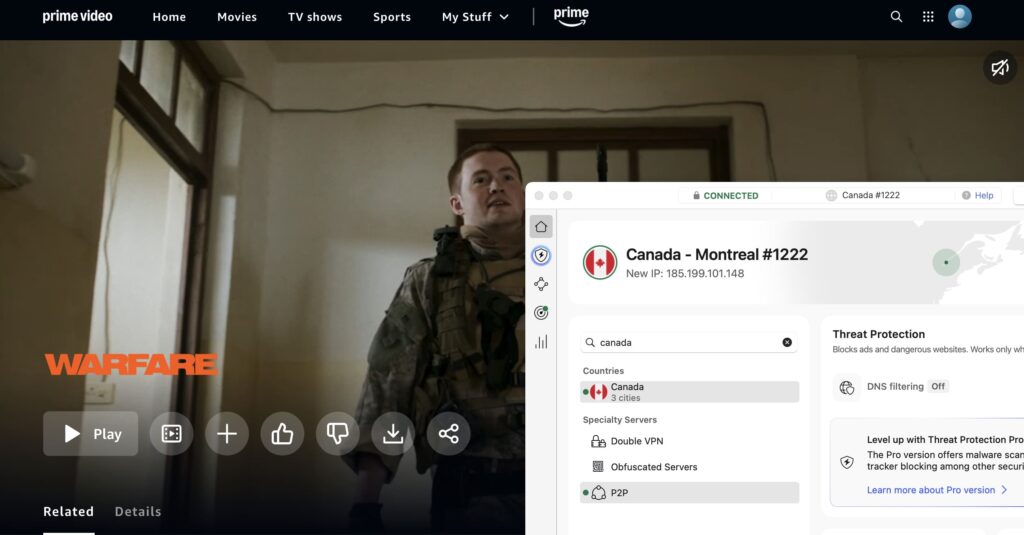Click the prime video logo

pos(77,16)
